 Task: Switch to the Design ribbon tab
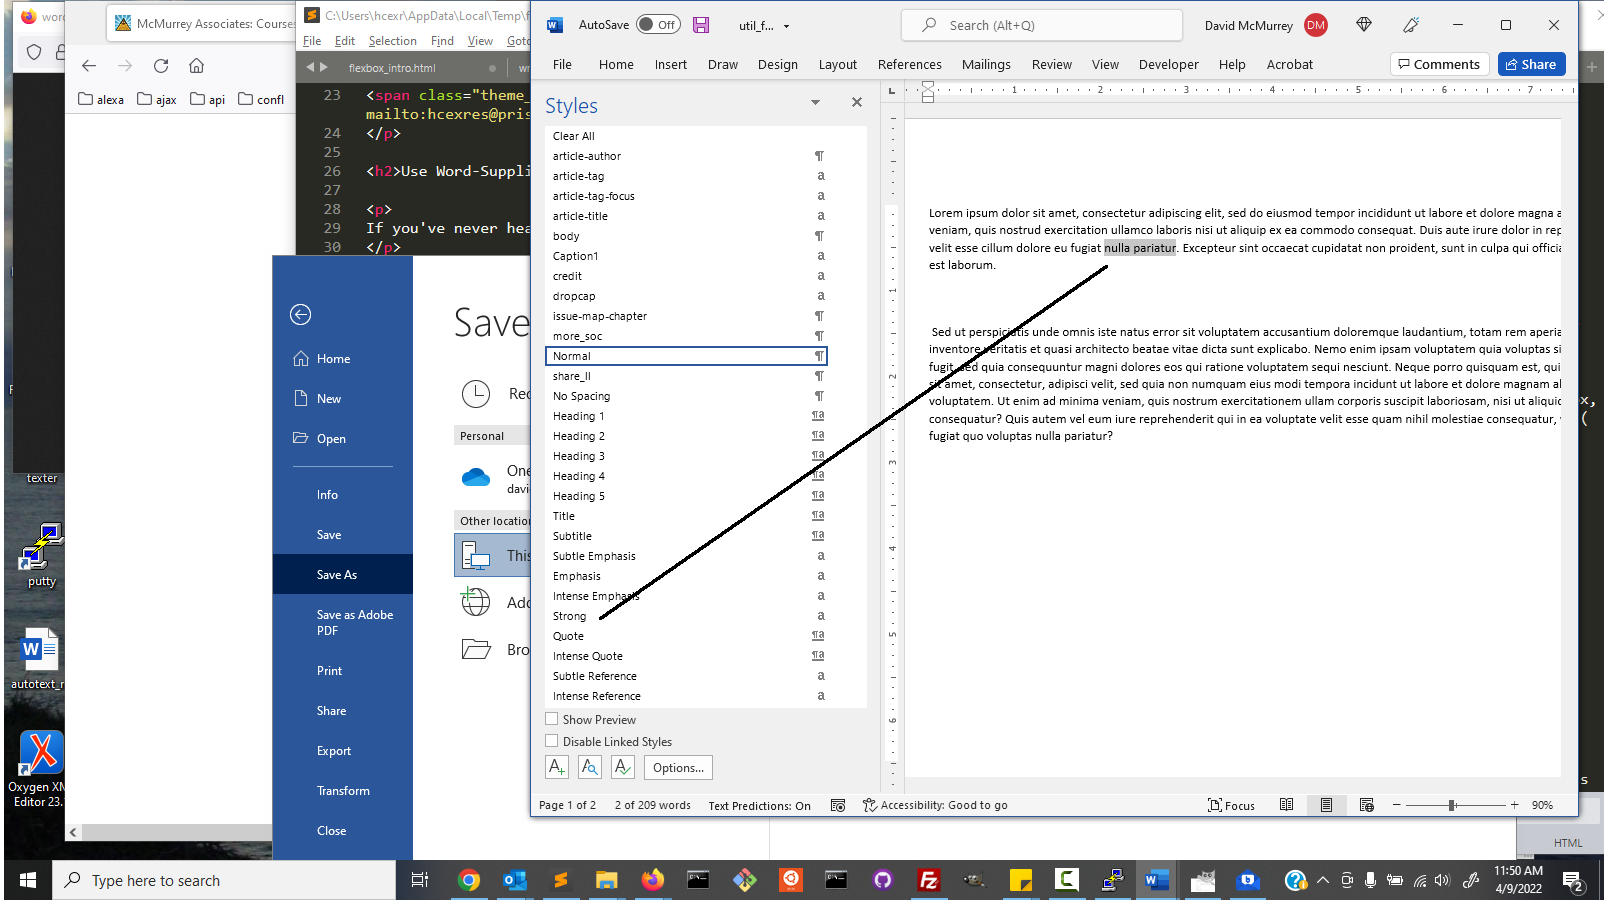coord(777,64)
